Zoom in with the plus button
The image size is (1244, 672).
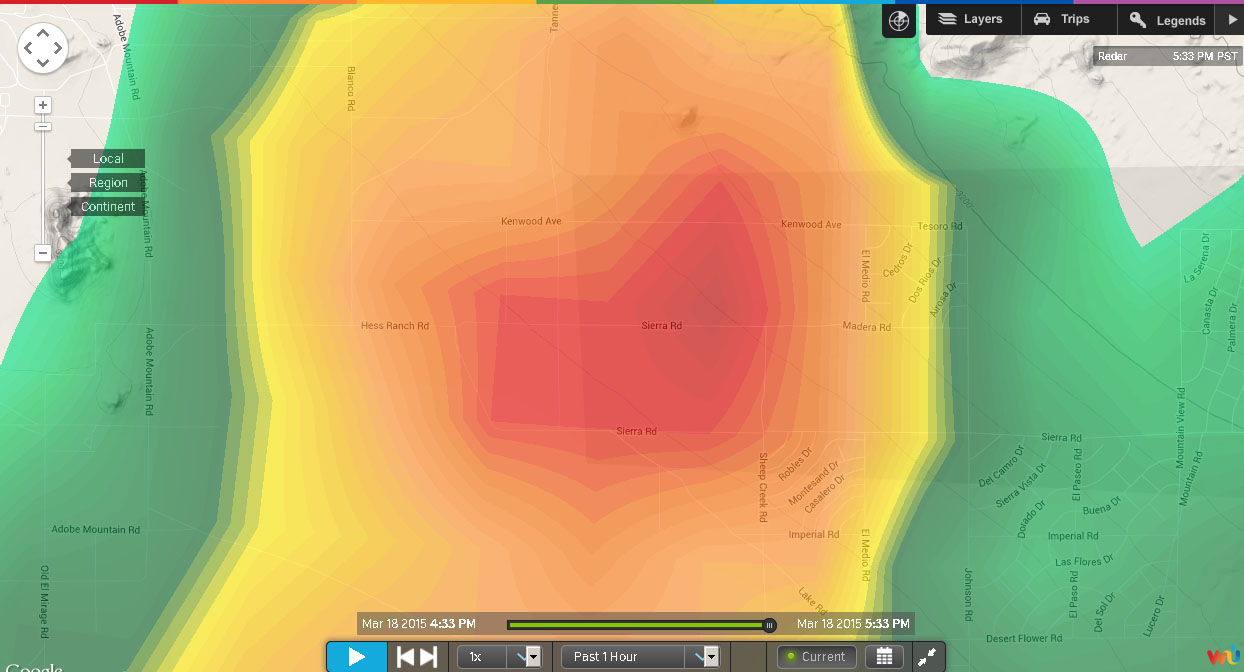coord(43,105)
